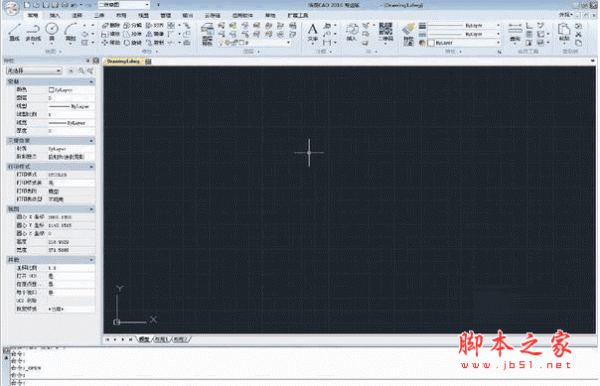Open the 3D (三维) ribbon tab
This screenshot has width=600, height=386.
[x=99, y=15]
